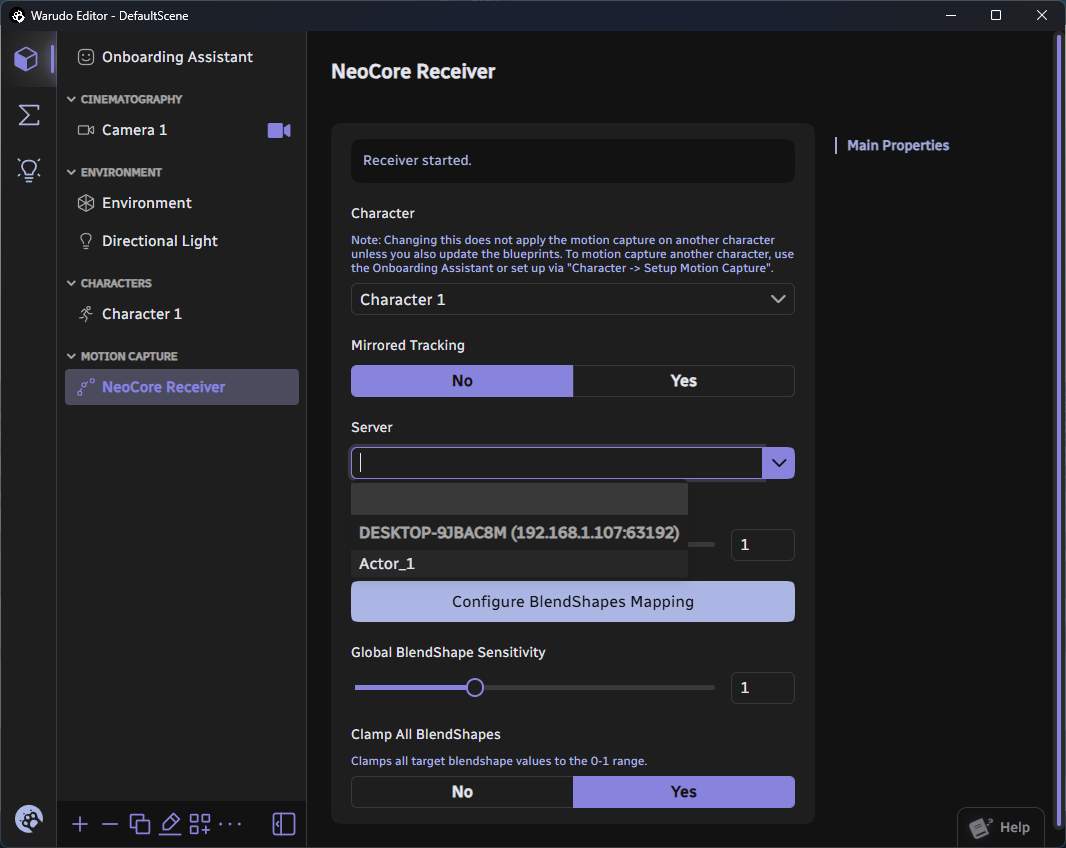Select Directional Light asset
Screen dimensions: 1066x848
[182, 241]
